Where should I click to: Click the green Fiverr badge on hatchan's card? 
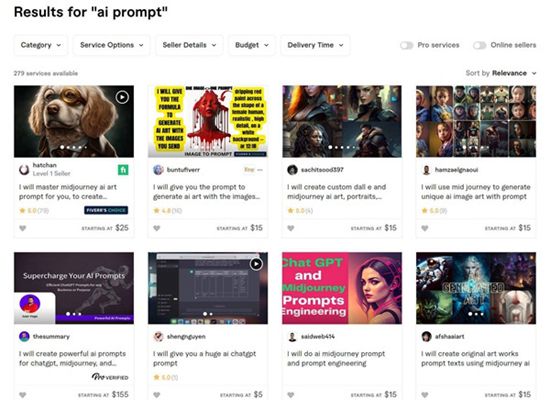click(x=123, y=170)
